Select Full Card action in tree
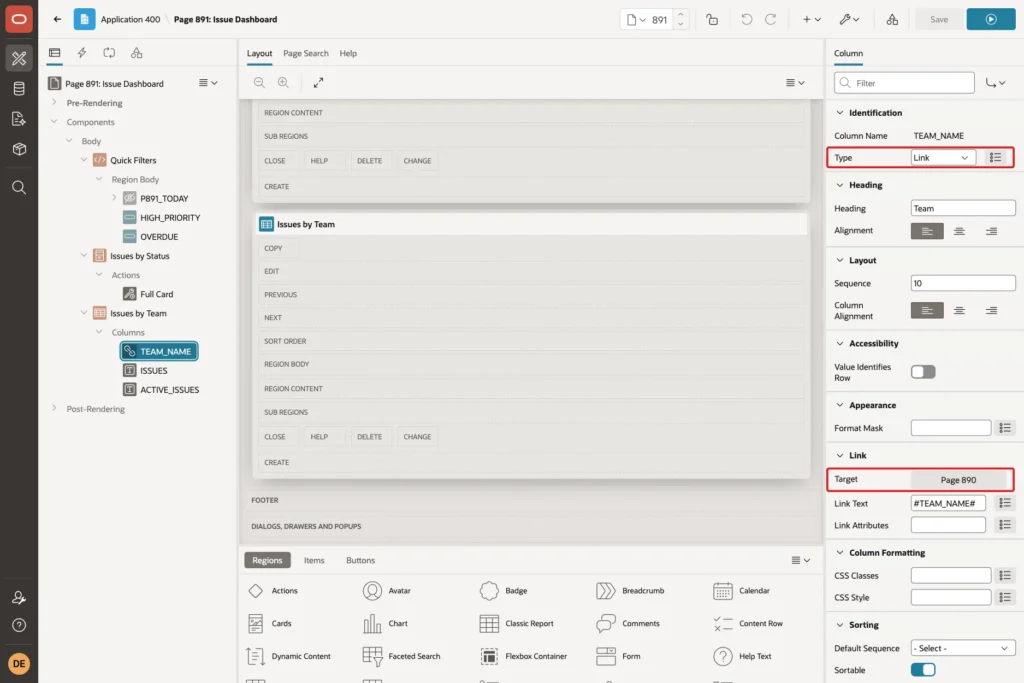 coord(149,294)
